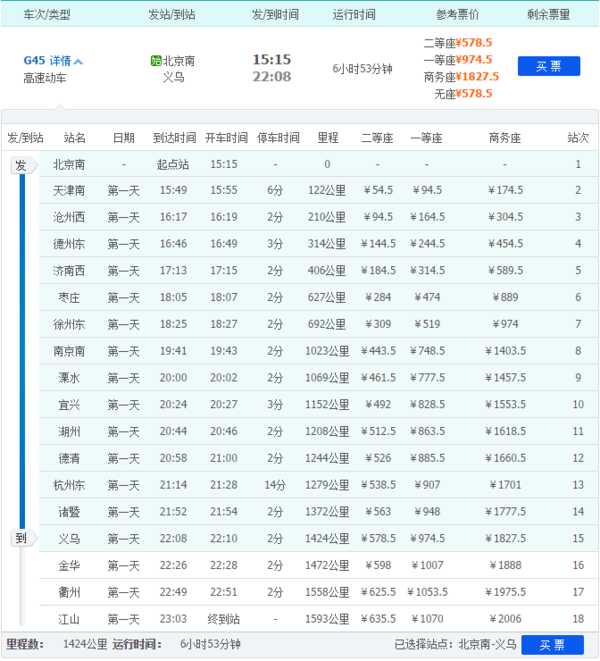Screen dimensions: 600x661
Task: Click the 一等座 price ¥974.5 in summary
Action: (473, 60)
